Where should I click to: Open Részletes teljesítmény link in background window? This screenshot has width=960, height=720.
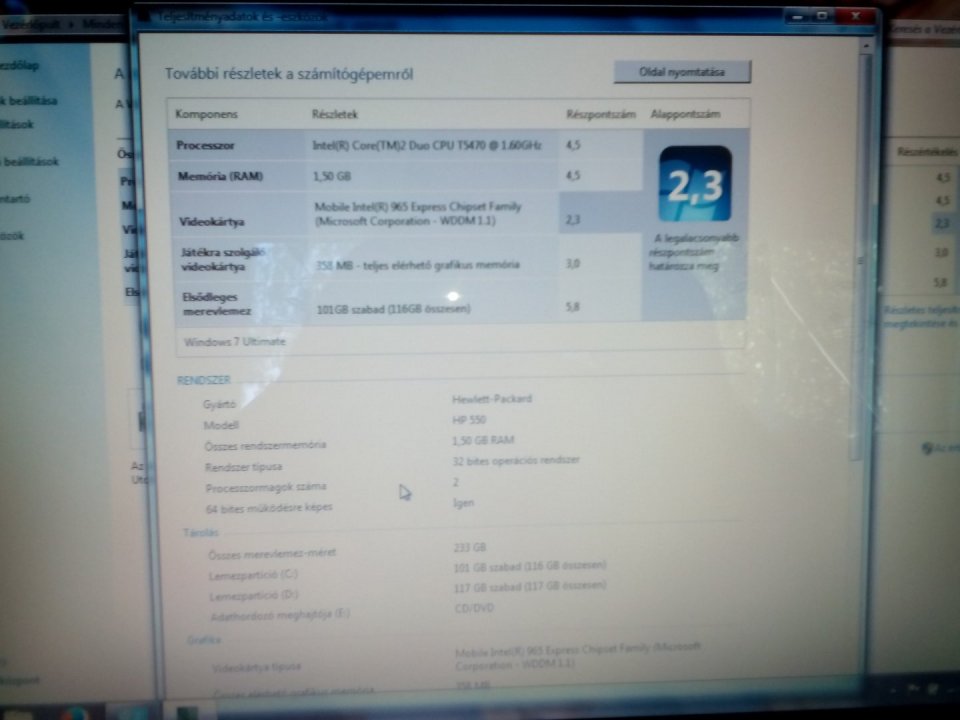[921, 317]
